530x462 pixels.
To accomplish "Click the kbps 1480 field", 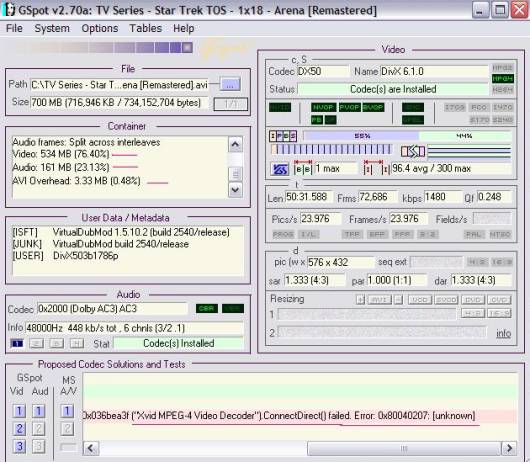I will (x=442, y=197).
